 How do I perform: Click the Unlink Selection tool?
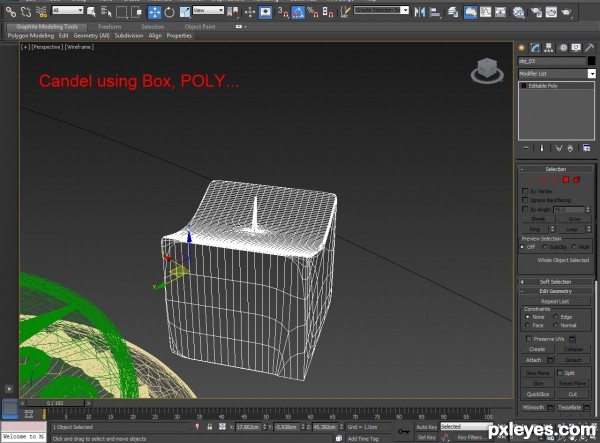point(26,12)
